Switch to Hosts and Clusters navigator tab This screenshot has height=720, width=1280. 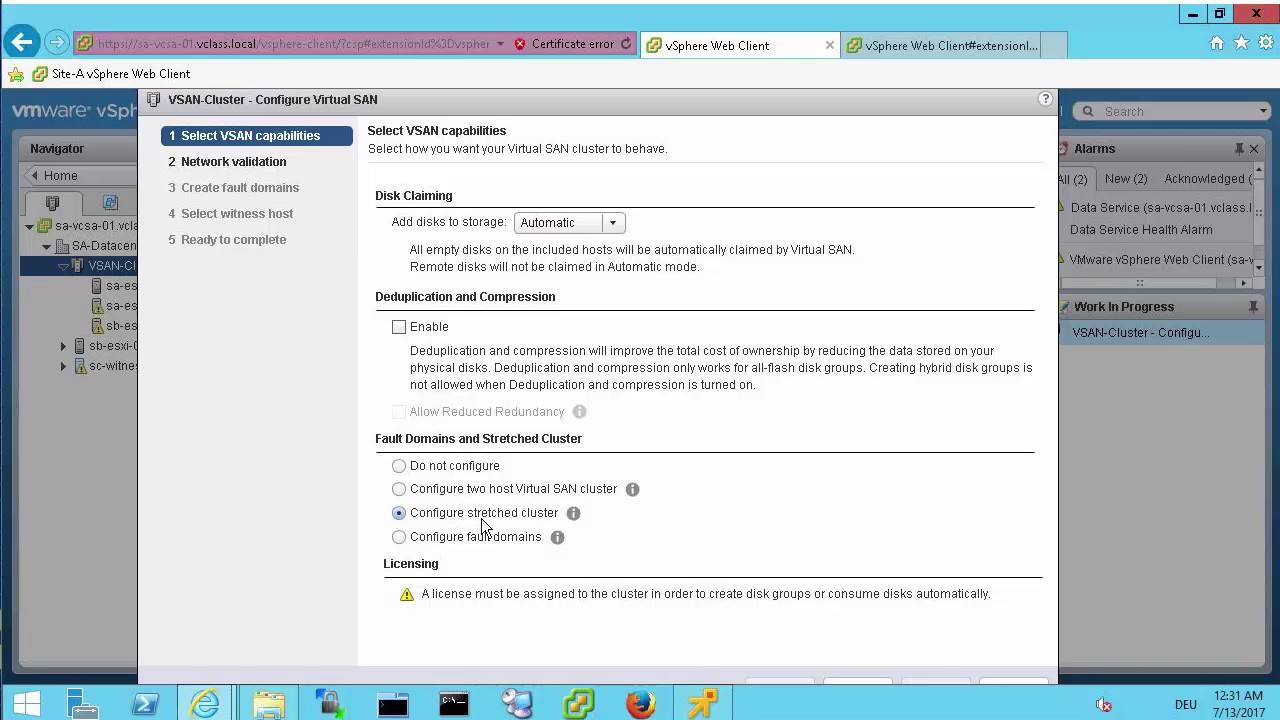[53, 203]
